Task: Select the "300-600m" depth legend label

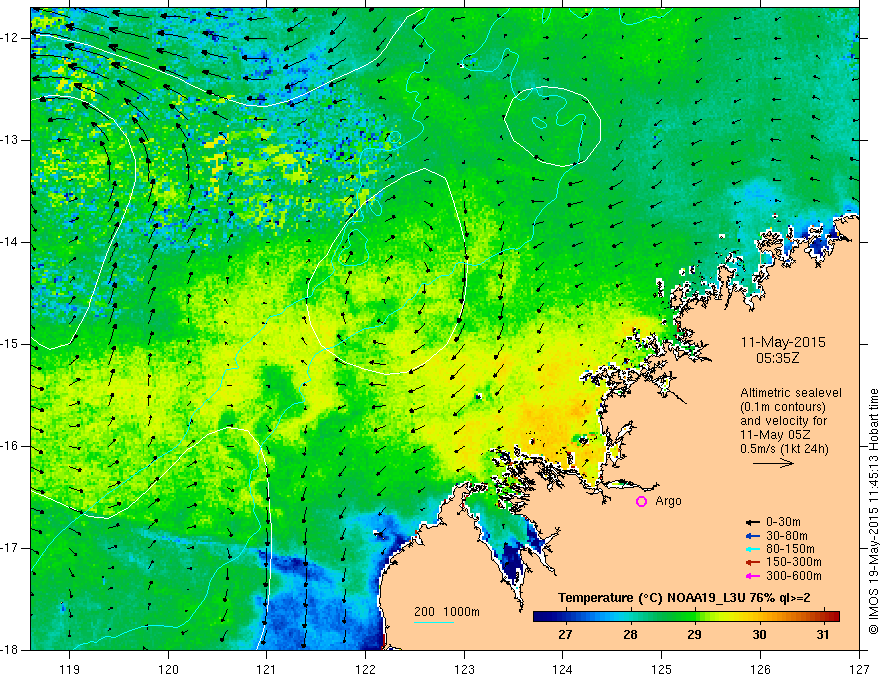Action: coord(794,576)
